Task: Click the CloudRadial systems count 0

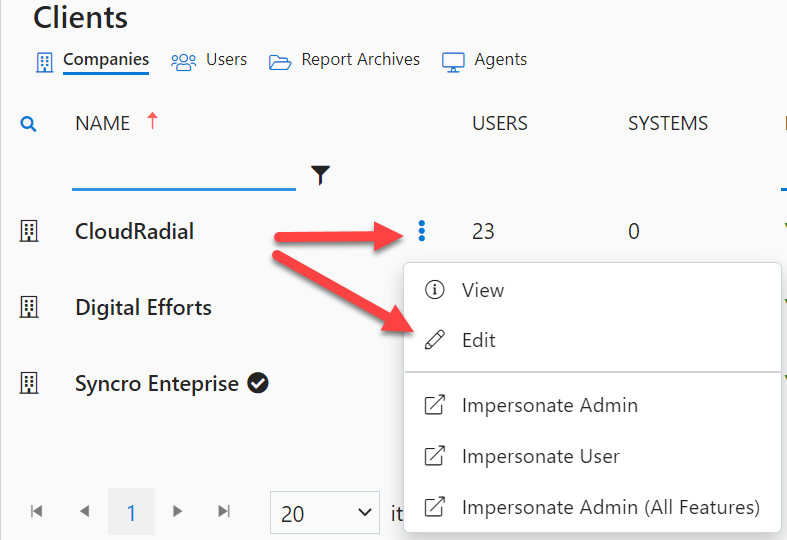Action: pyautogui.click(x=633, y=231)
